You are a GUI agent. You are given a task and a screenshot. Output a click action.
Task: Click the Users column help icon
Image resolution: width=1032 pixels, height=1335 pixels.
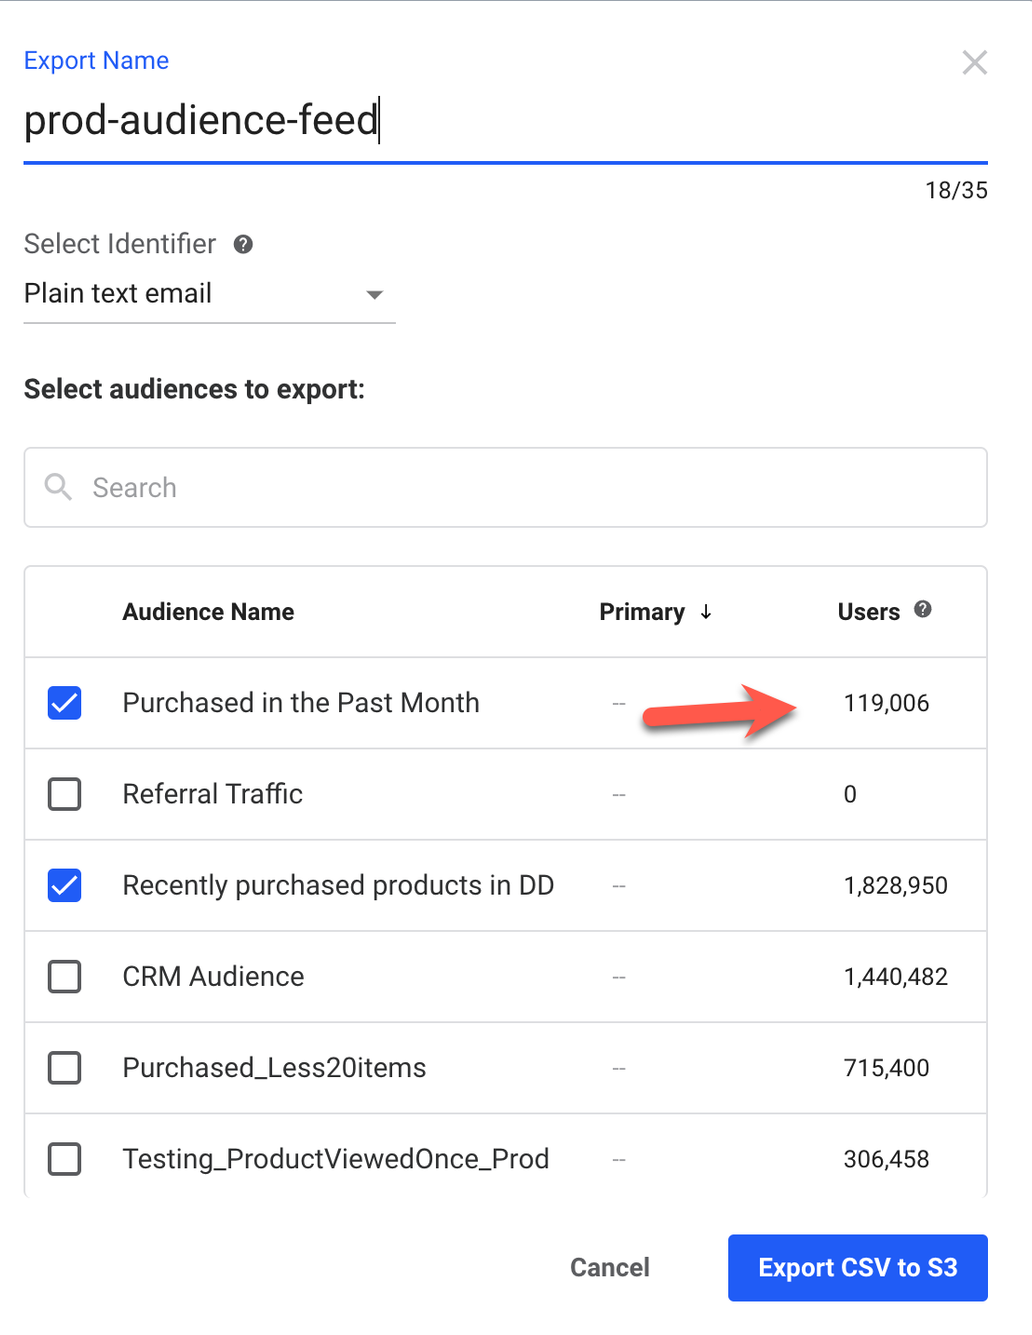pyautogui.click(x=923, y=609)
